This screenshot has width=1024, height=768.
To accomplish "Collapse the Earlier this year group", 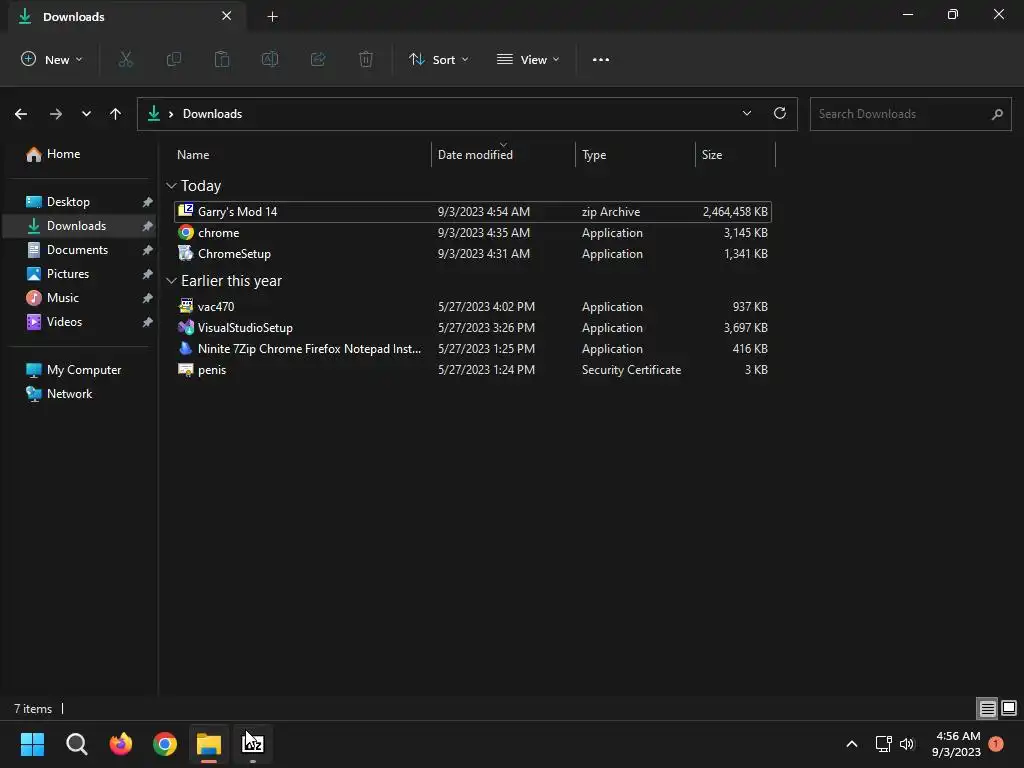I will (171, 281).
